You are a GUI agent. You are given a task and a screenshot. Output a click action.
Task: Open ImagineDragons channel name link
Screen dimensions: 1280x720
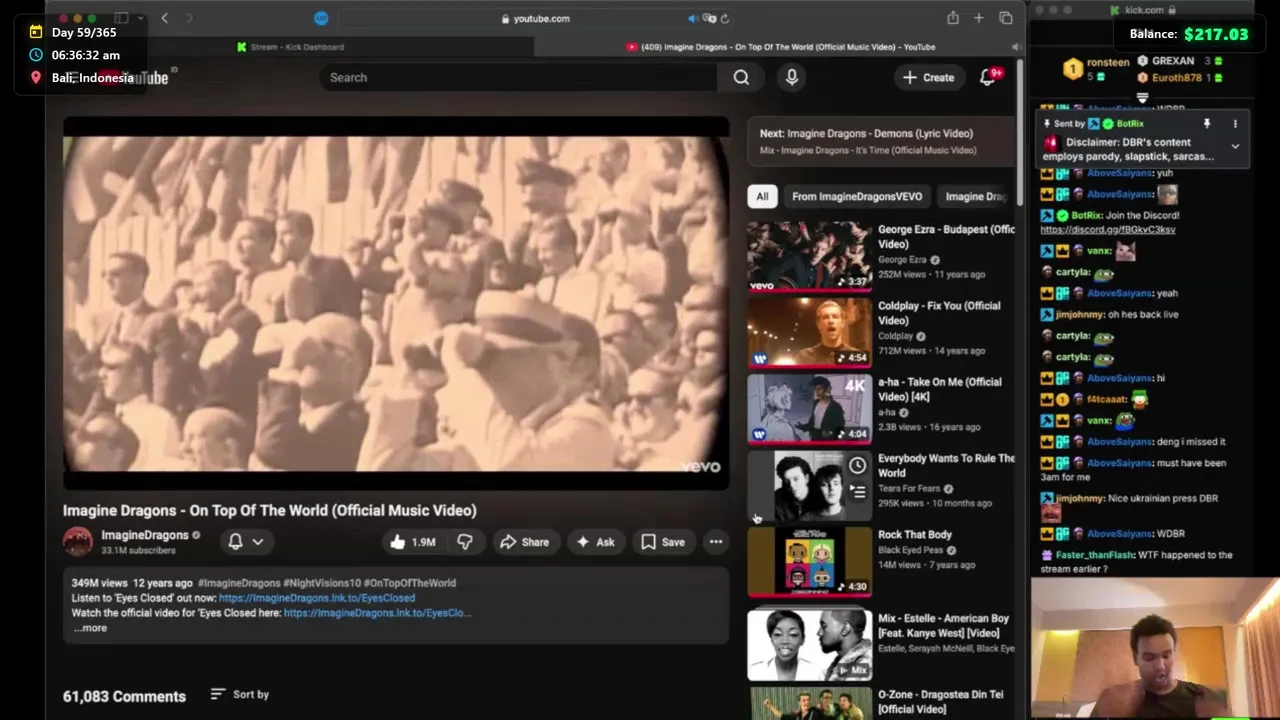(144, 535)
